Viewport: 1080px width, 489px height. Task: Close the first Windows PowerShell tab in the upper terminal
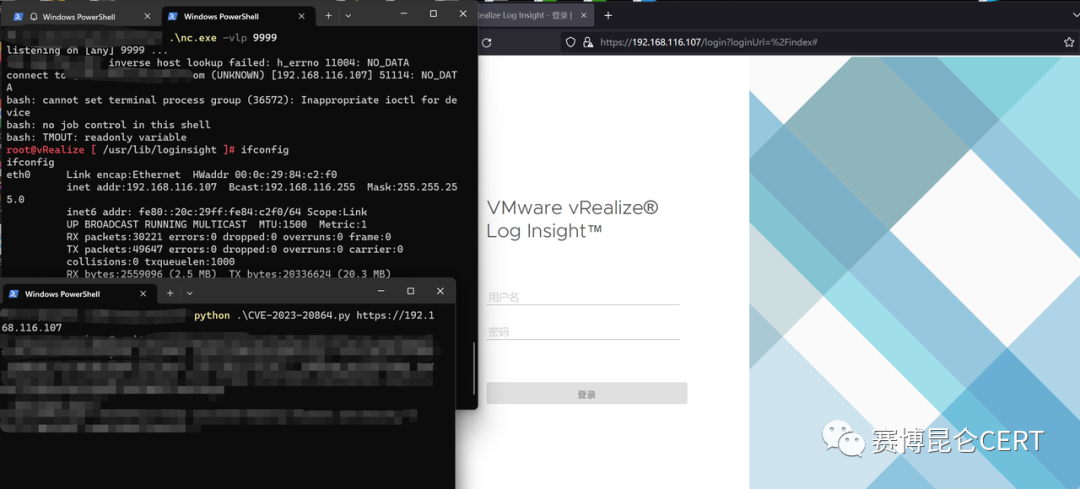(x=148, y=16)
